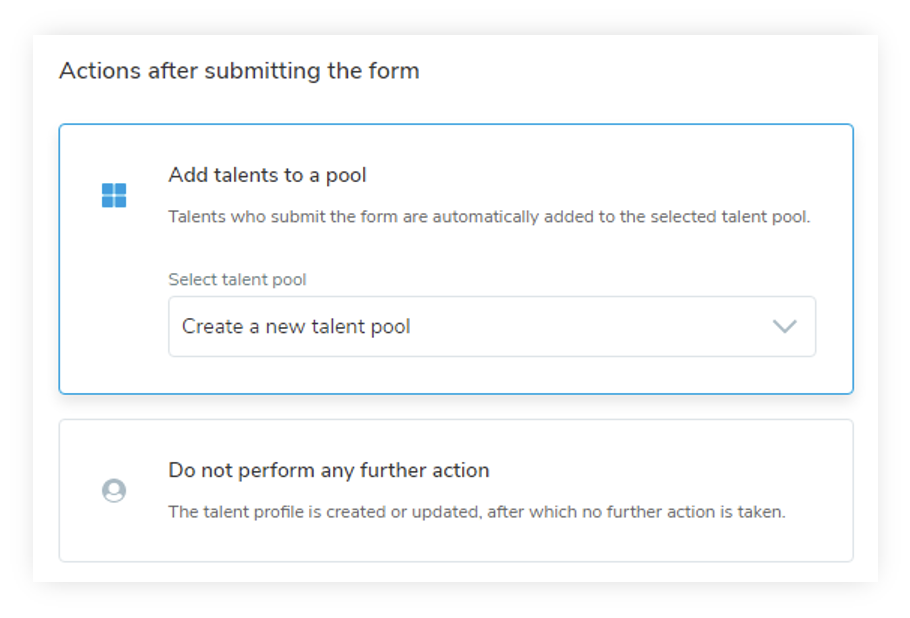Click the word 'pool' in the first card title
This screenshot has width=910, height=618.
coord(346,175)
